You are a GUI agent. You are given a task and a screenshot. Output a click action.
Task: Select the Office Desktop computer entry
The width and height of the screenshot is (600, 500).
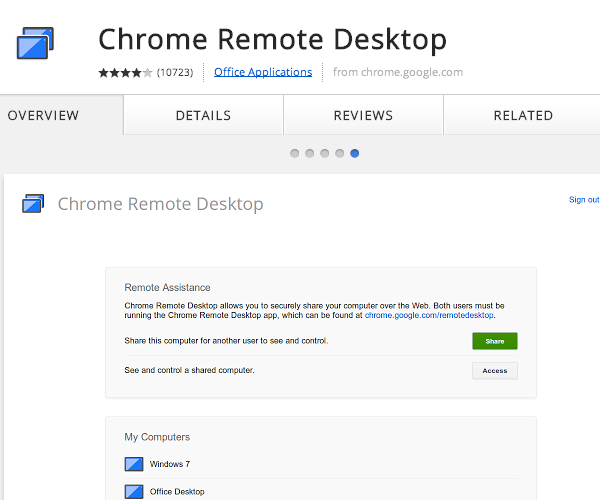pos(321,491)
